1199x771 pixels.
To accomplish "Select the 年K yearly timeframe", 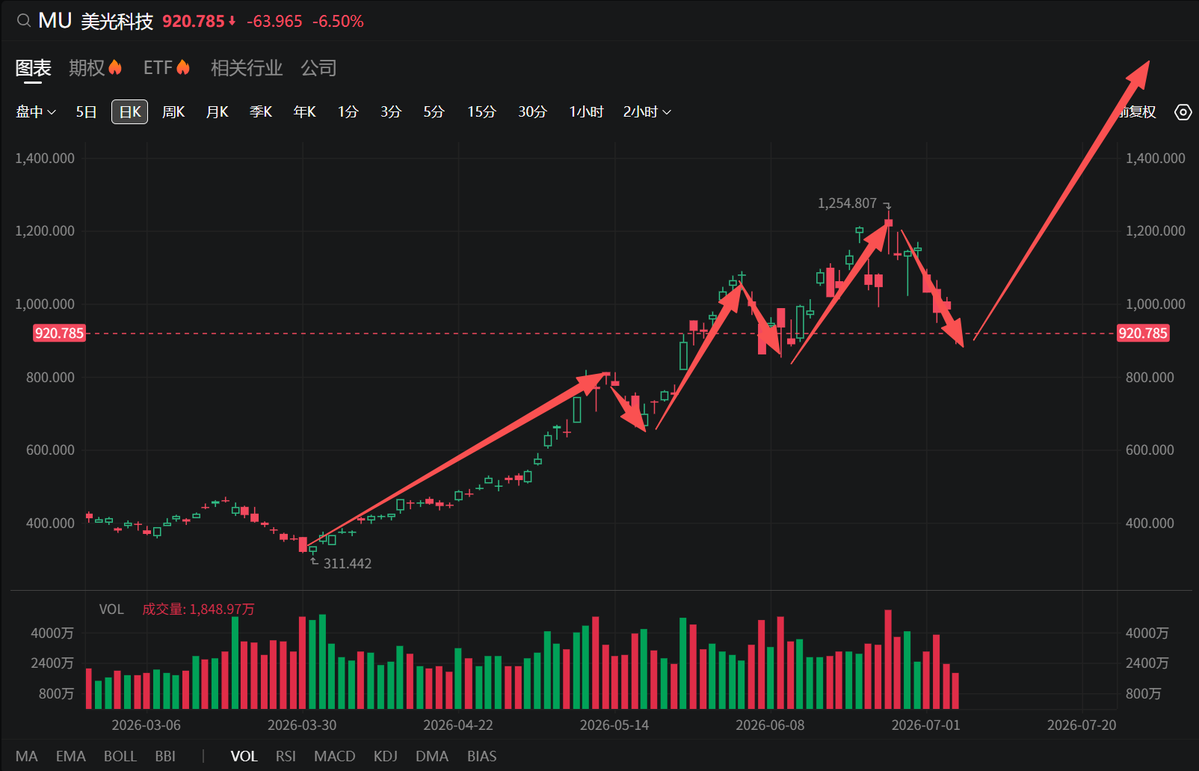I will [304, 112].
